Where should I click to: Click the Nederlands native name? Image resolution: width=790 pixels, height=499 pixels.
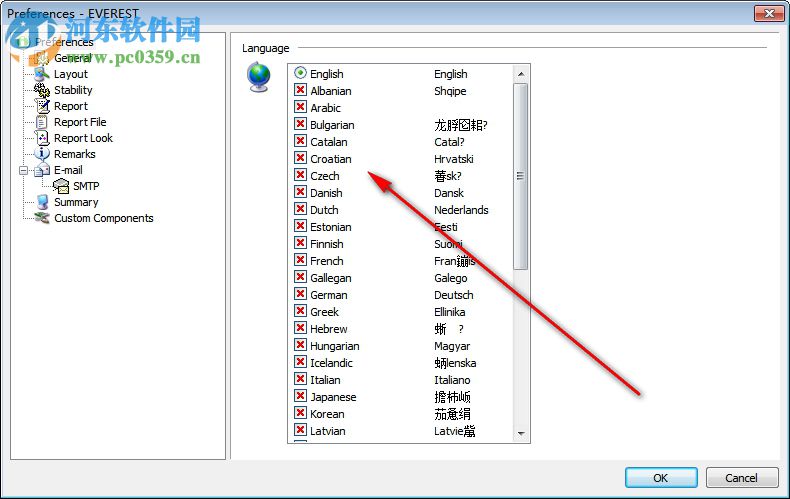pyautogui.click(x=462, y=210)
